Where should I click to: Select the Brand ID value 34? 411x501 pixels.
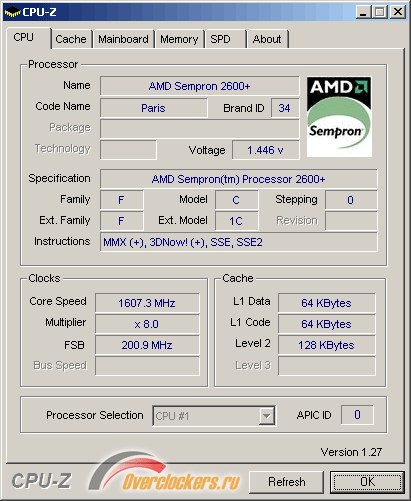[285, 108]
